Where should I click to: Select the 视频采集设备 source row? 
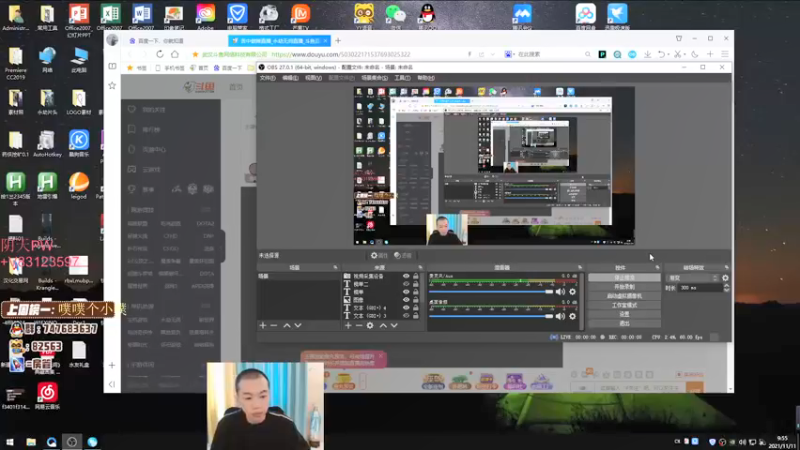[383, 276]
